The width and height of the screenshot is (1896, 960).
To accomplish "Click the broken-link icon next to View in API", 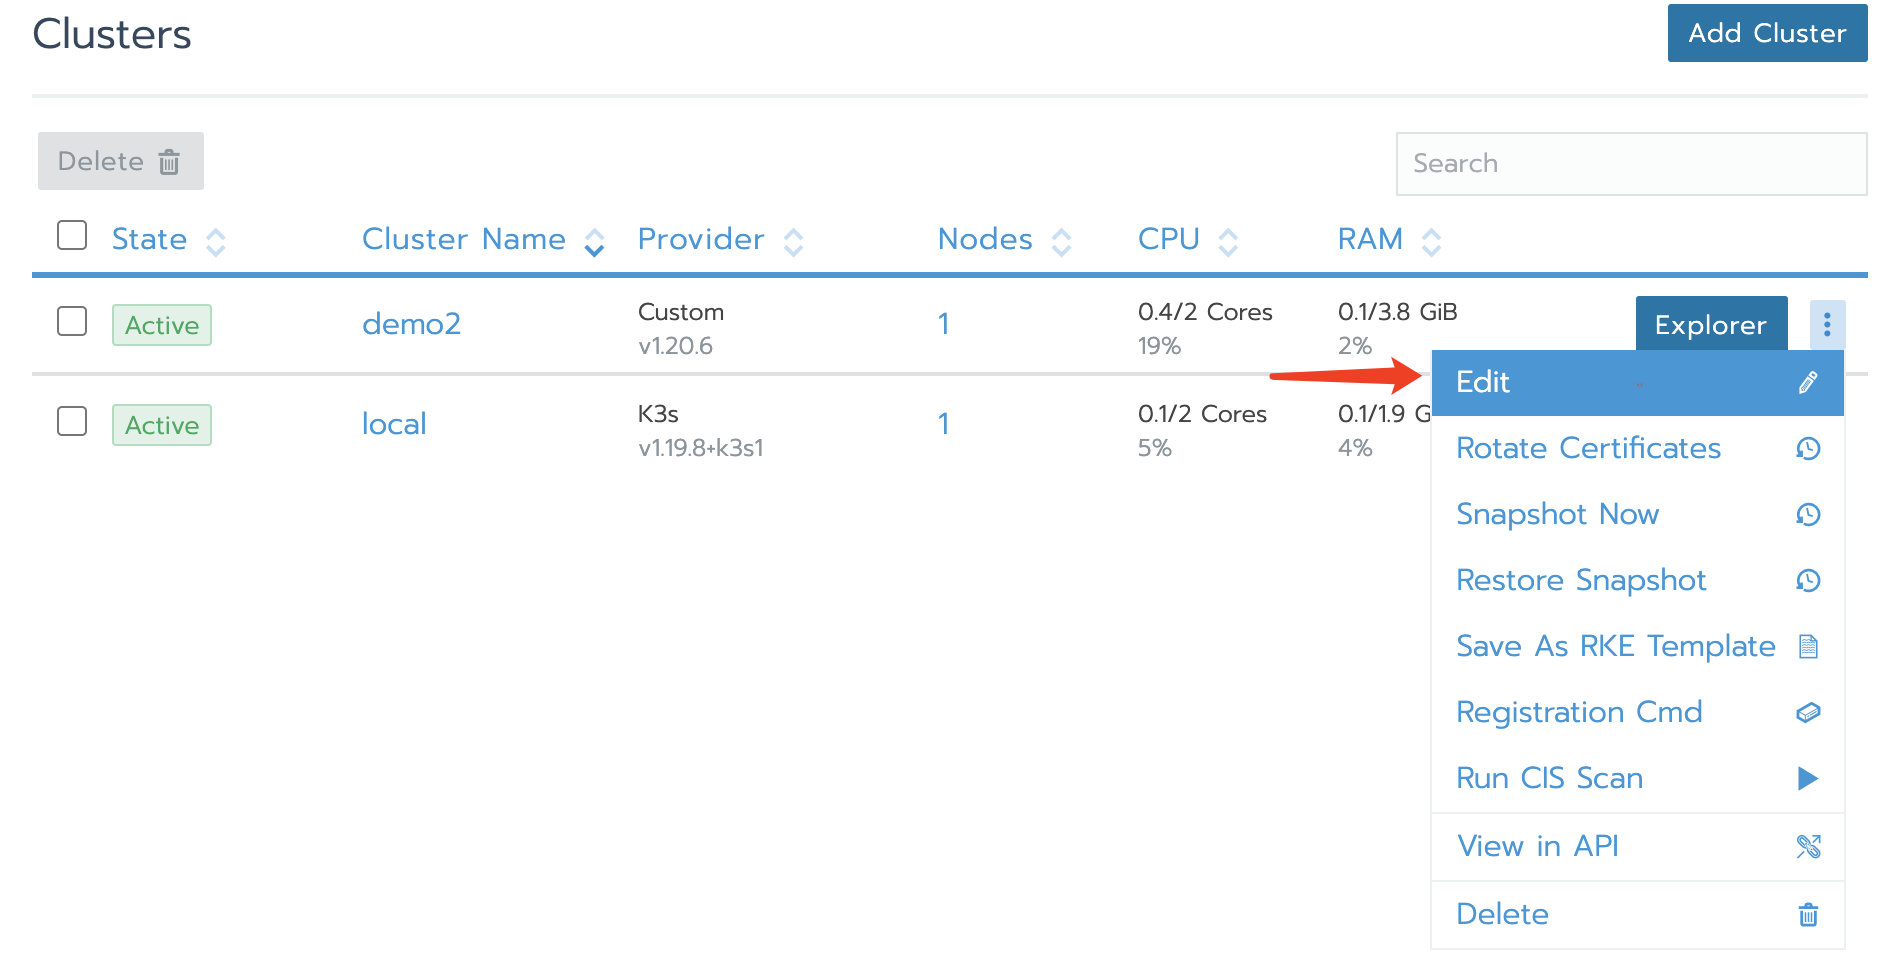I will pyautogui.click(x=1808, y=845).
